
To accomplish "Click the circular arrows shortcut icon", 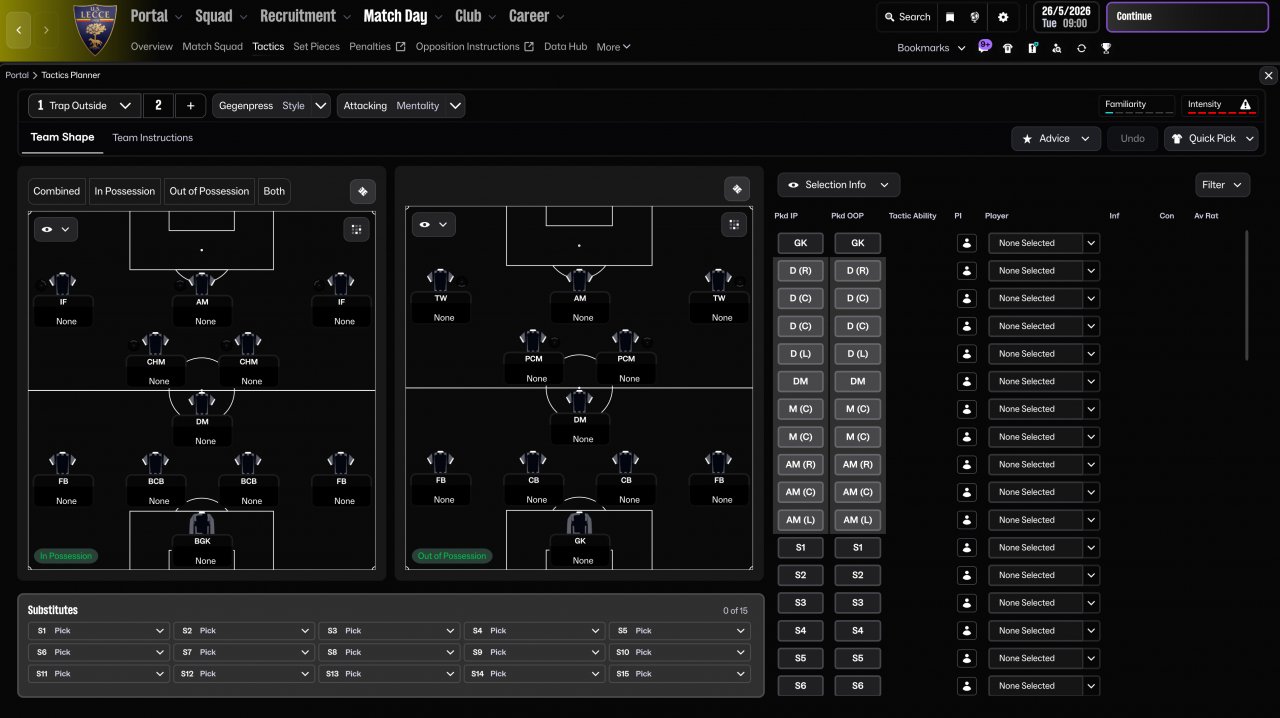I will tap(1081, 48).
